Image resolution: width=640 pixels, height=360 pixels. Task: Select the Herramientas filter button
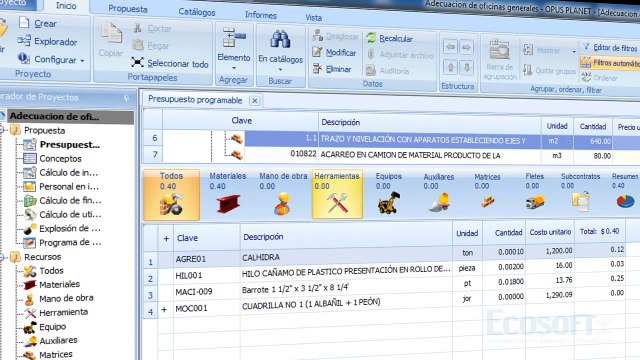(x=337, y=195)
